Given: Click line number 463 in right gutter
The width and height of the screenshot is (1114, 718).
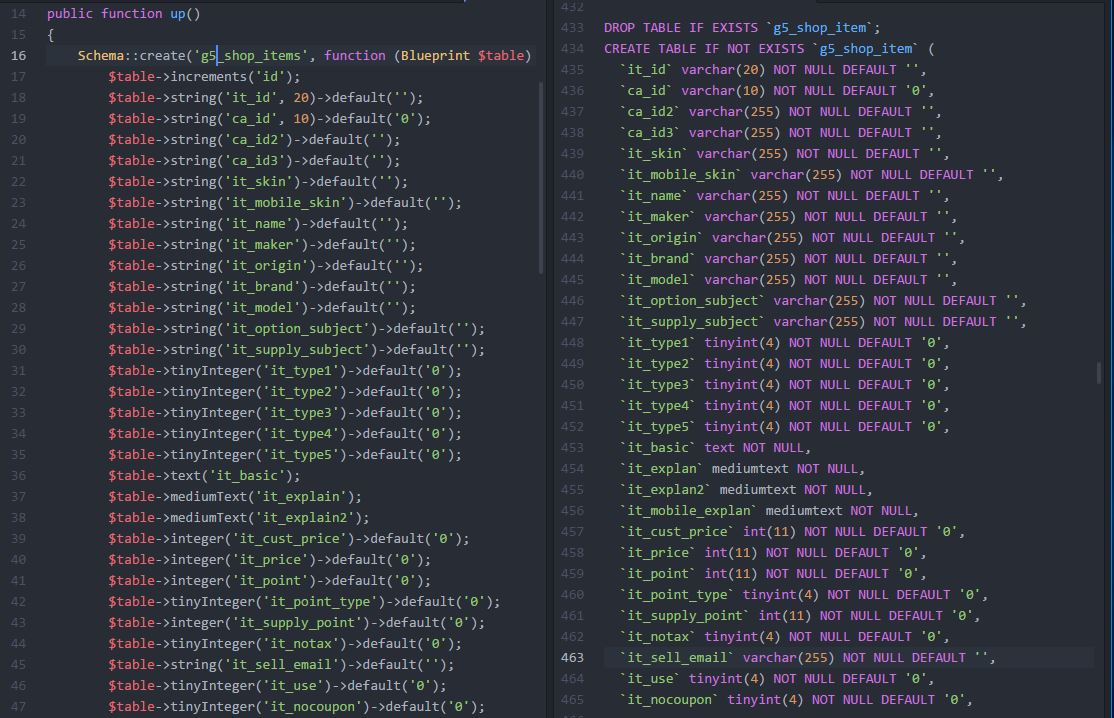Looking at the screenshot, I should coord(573,658).
